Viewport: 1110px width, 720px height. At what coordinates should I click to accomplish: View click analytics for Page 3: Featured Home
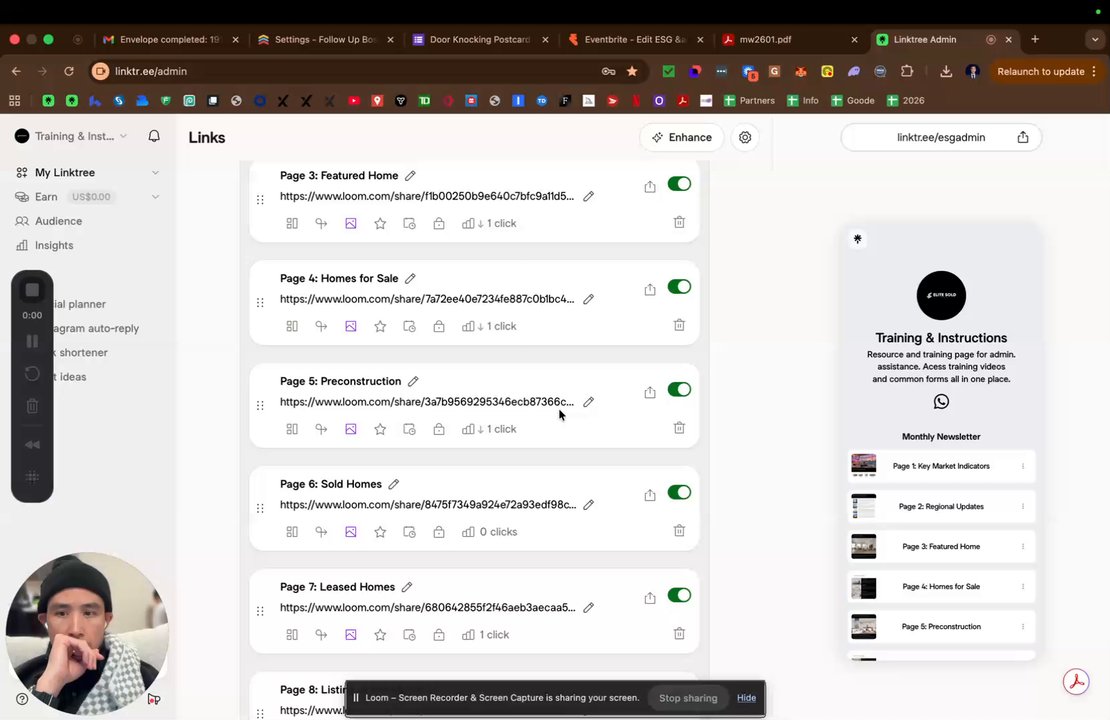tap(489, 223)
